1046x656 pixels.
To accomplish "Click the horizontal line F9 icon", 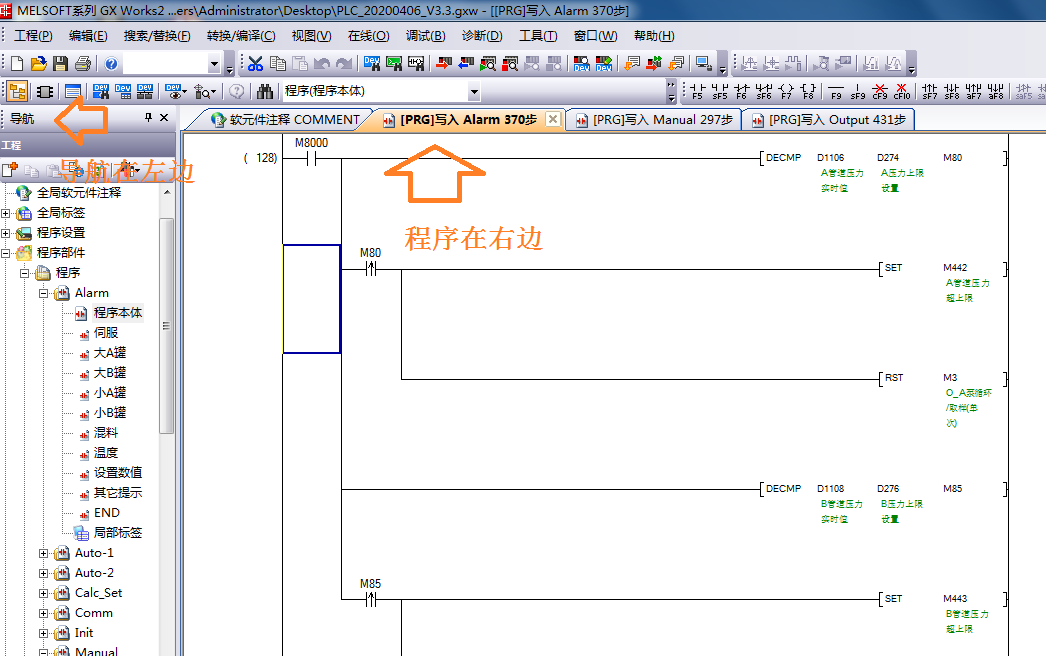I will (836, 92).
